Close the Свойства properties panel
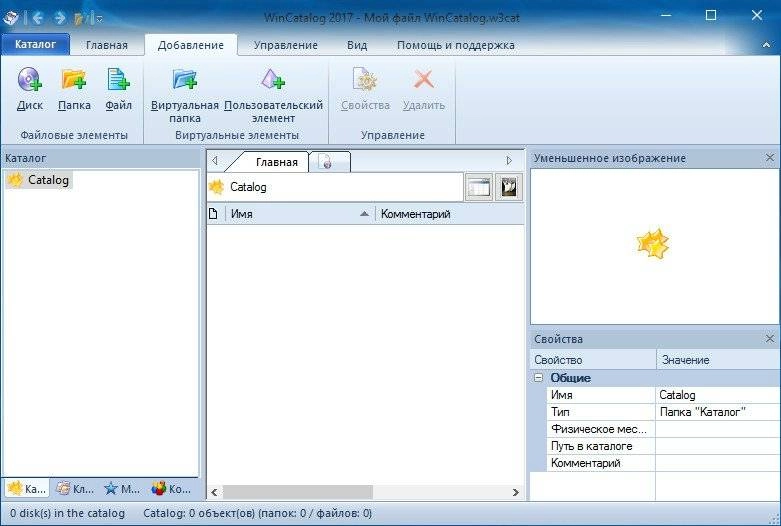This screenshot has width=781, height=526. tap(770, 339)
